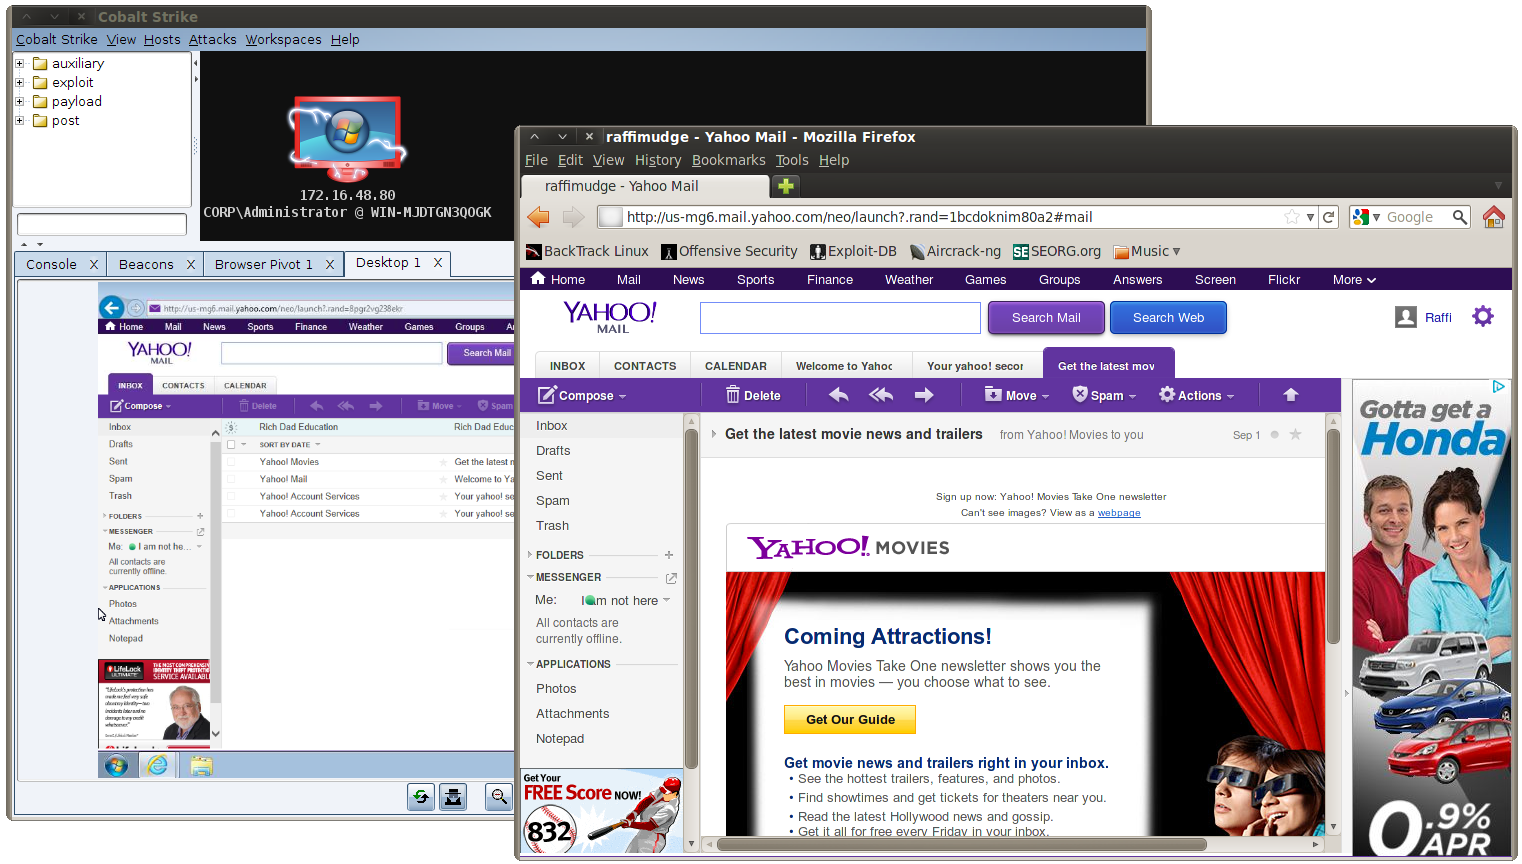Click the refresh icon below the Desktop 1 view
1522x864 pixels.
(x=421, y=797)
